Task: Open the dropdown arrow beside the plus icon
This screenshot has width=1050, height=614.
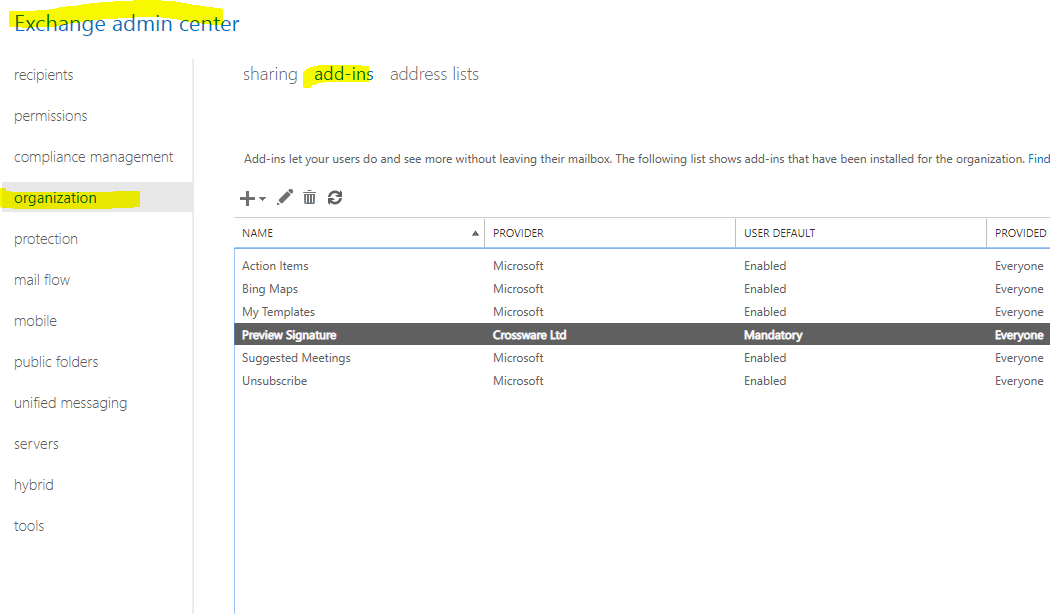Action: (262, 199)
